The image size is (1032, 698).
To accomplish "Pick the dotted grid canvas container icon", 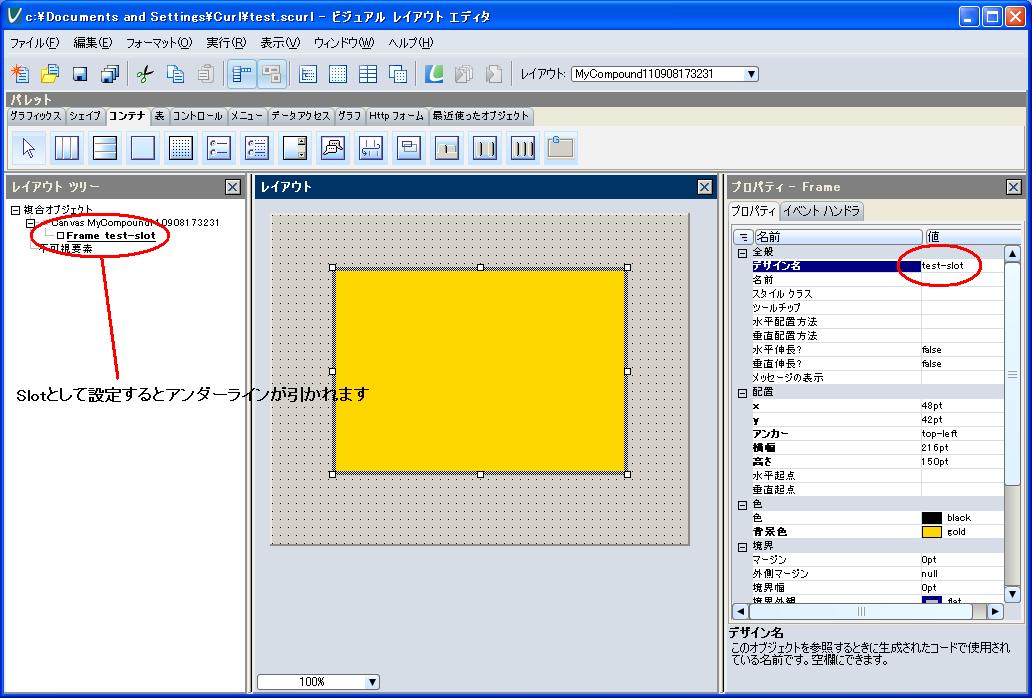I will (181, 148).
